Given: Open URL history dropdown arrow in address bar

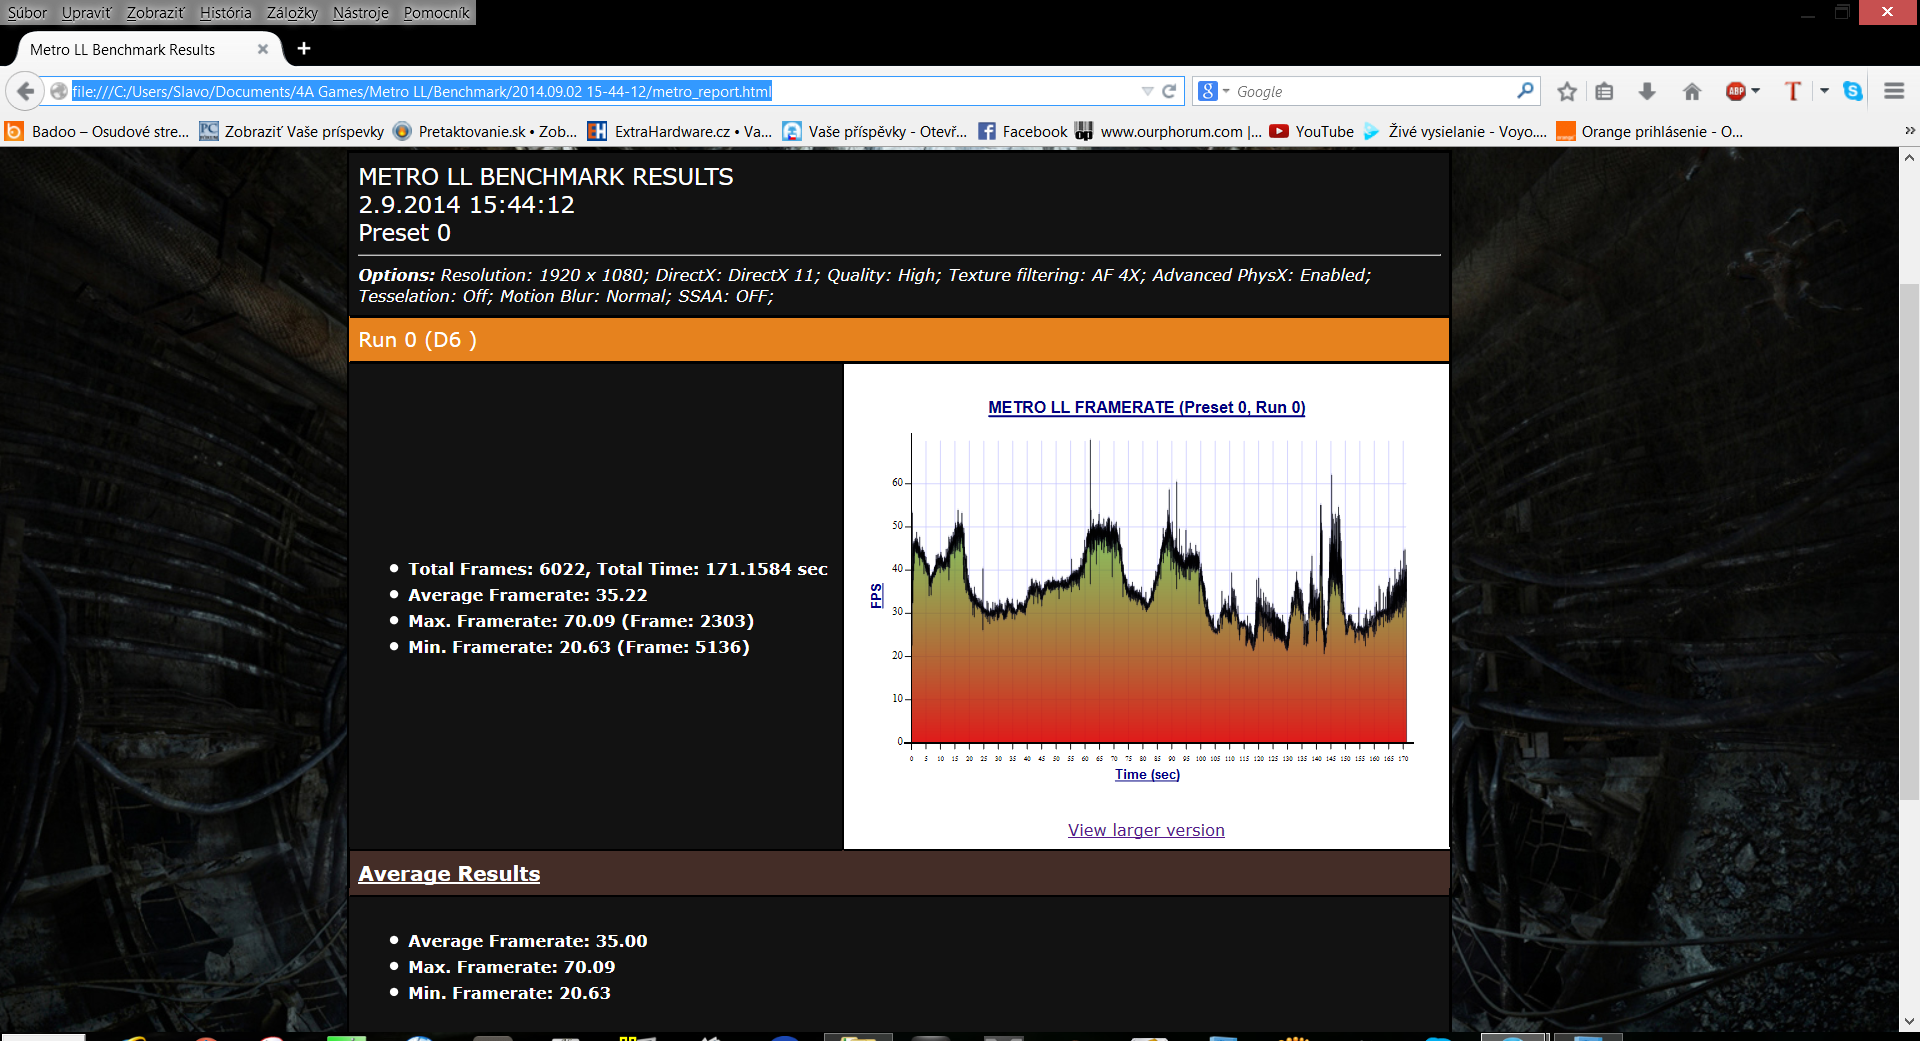Looking at the screenshot, I should coord(1147,91).
